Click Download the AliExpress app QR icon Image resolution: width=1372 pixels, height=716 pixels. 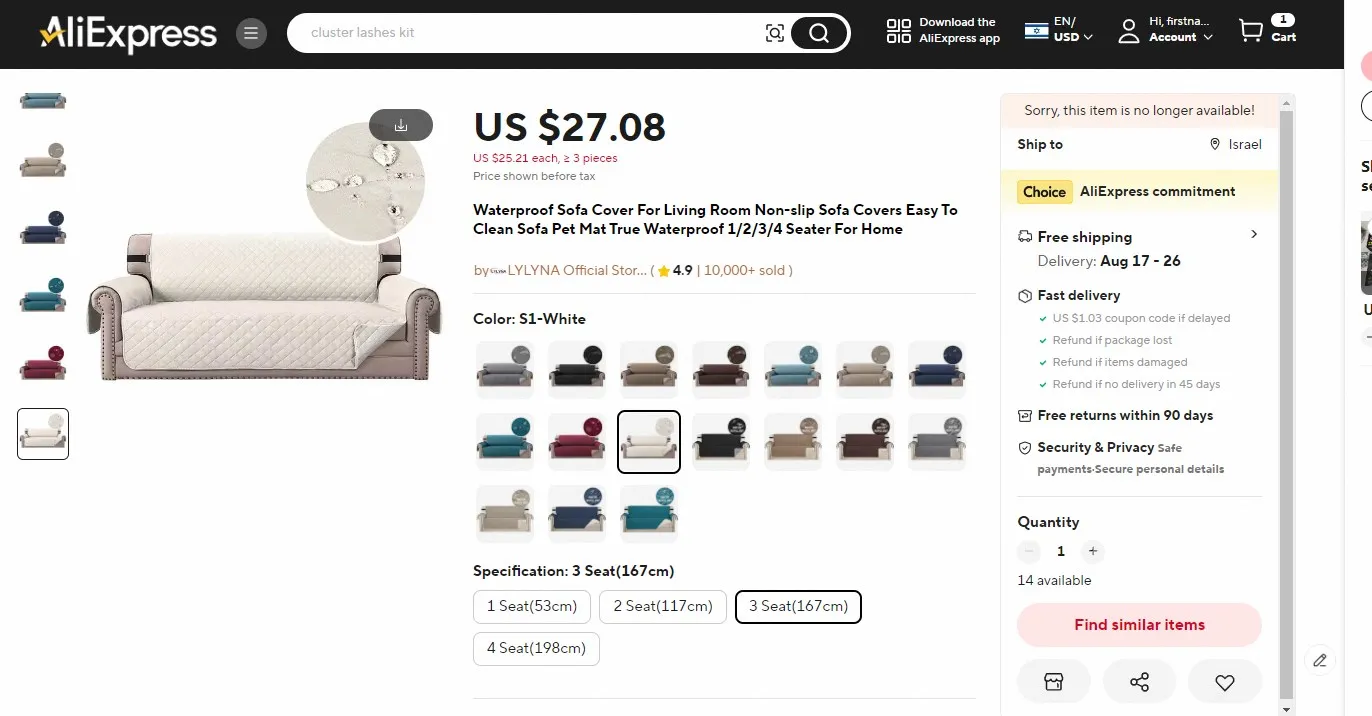899,31
